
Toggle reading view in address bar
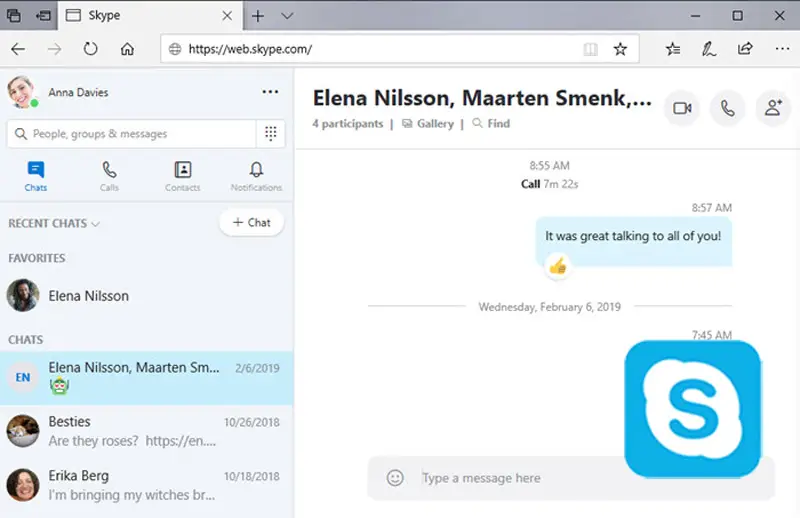pos(590,49)
